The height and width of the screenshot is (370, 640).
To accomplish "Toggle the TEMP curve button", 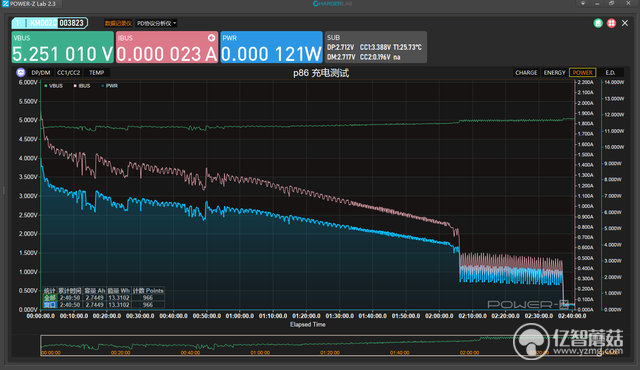I will (x=97, y=73).
